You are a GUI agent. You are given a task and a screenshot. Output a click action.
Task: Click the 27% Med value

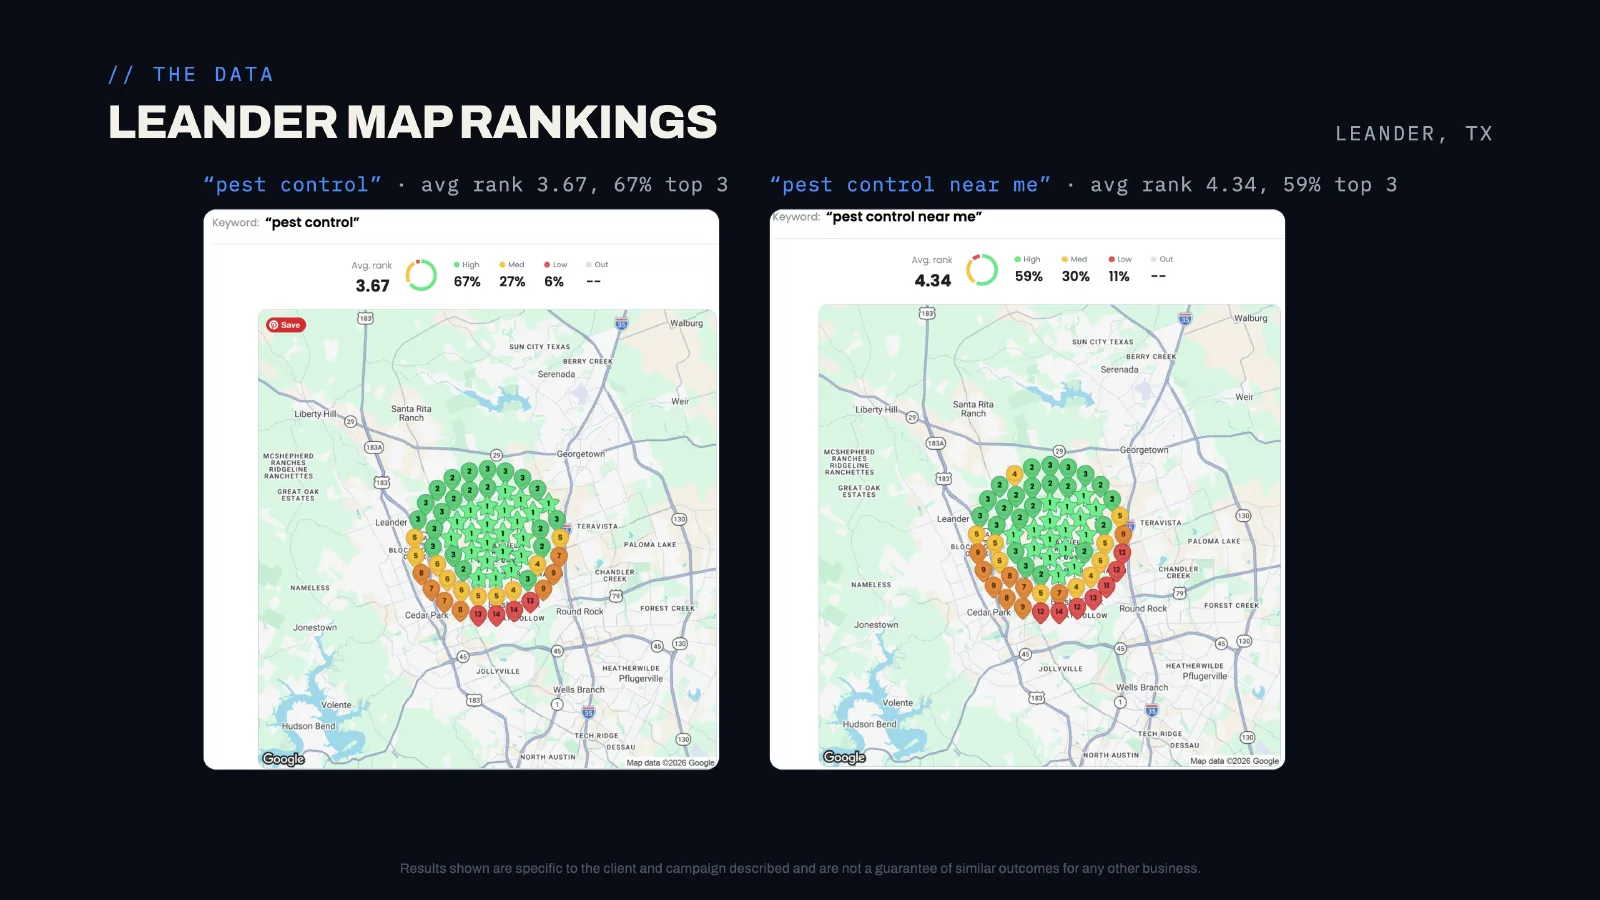(x=512, y=282)
